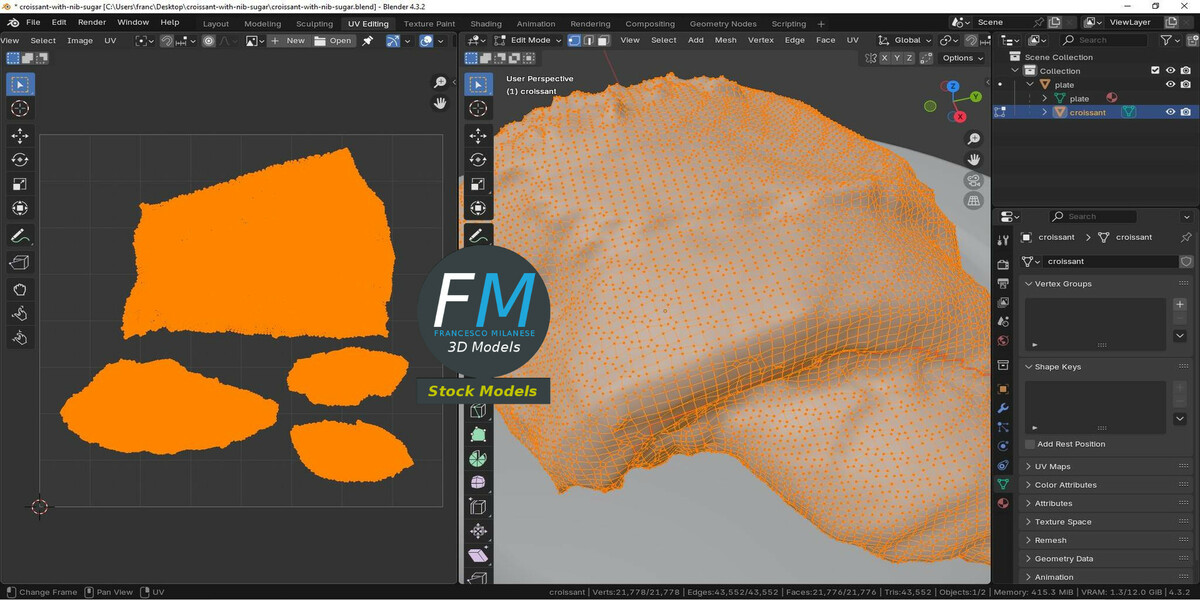Click the New image button
Image resolution: width=1200 pixels, height=600 pixels.
pos(288,41)
